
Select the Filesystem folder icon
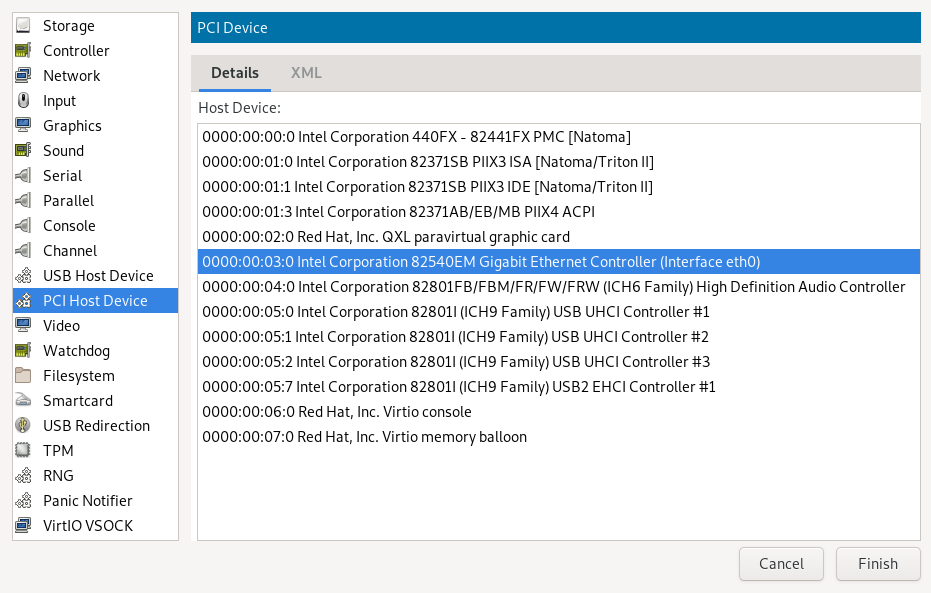(x=24, y=376)
